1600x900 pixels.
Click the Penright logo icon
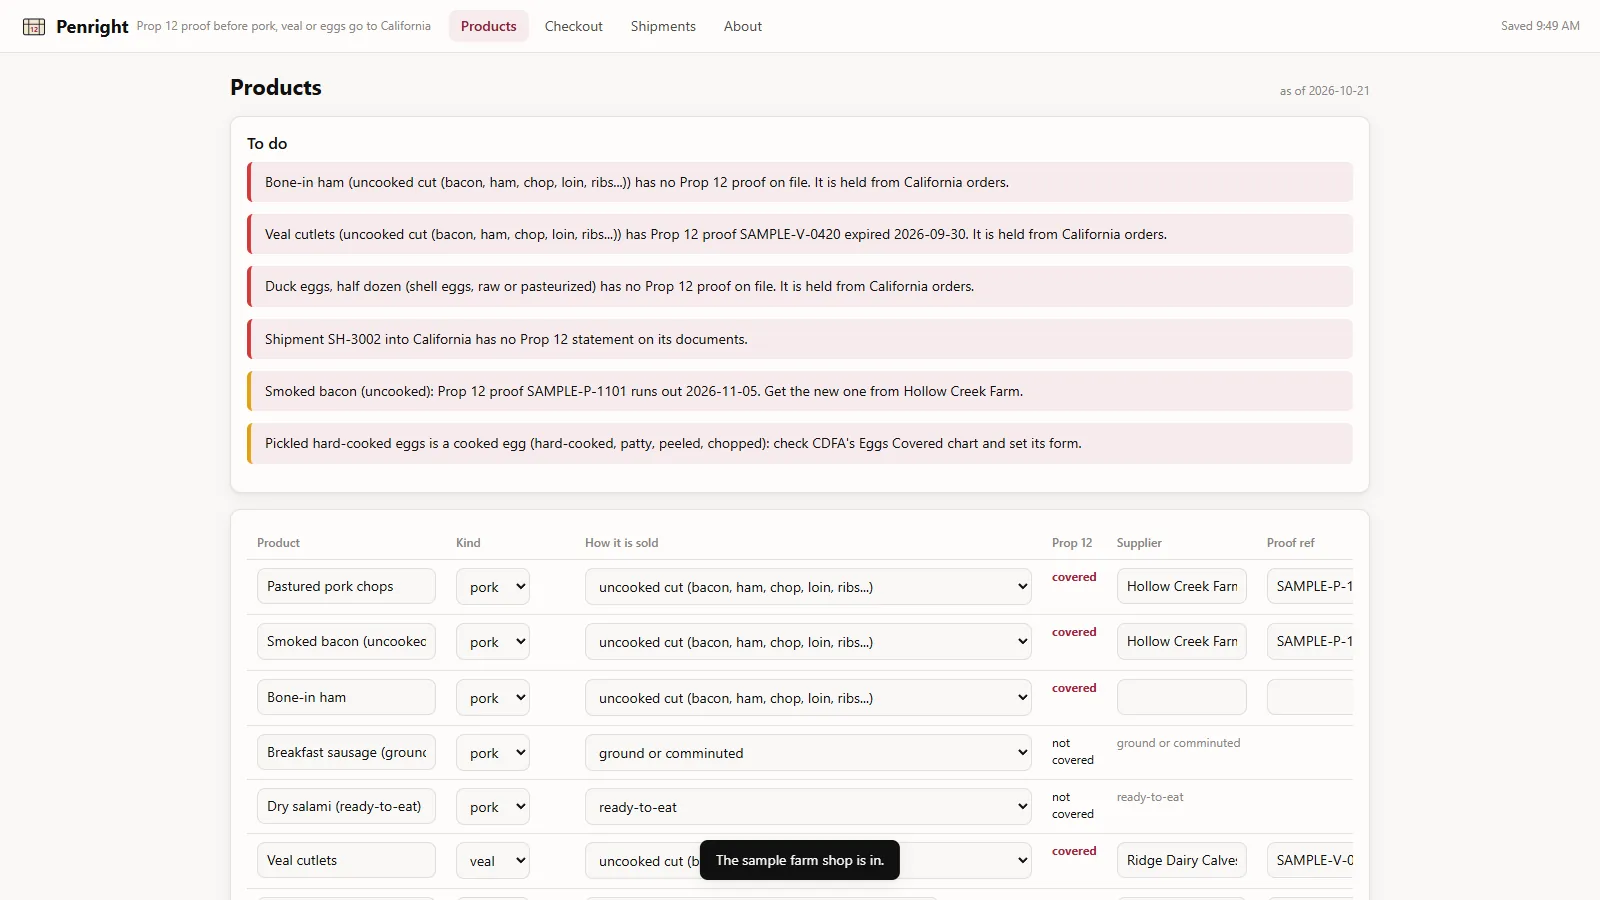(34, 27)
